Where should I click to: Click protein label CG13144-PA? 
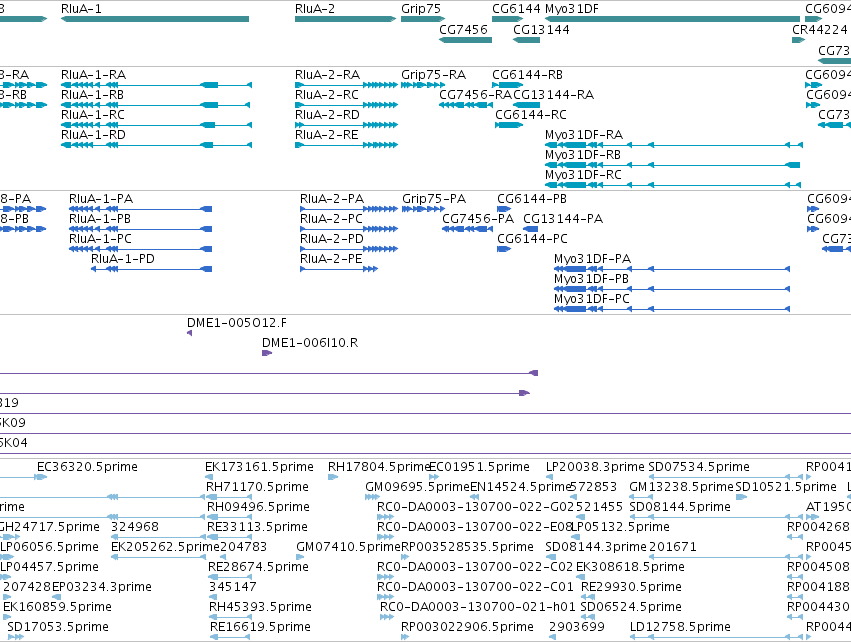[563, 219]
